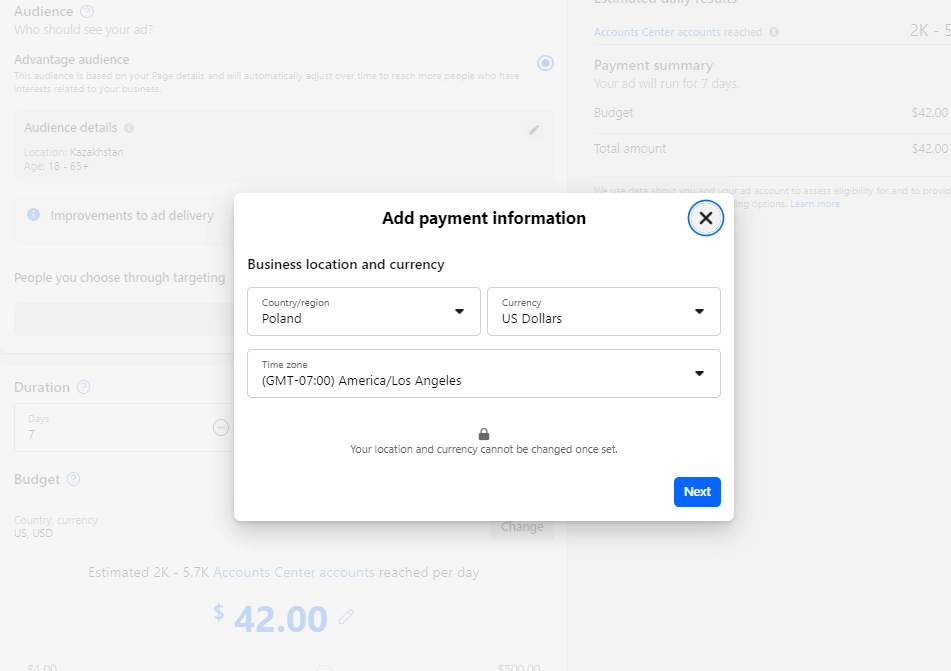
Task: Click the Total amount label
Action: (x=630, y=149)
